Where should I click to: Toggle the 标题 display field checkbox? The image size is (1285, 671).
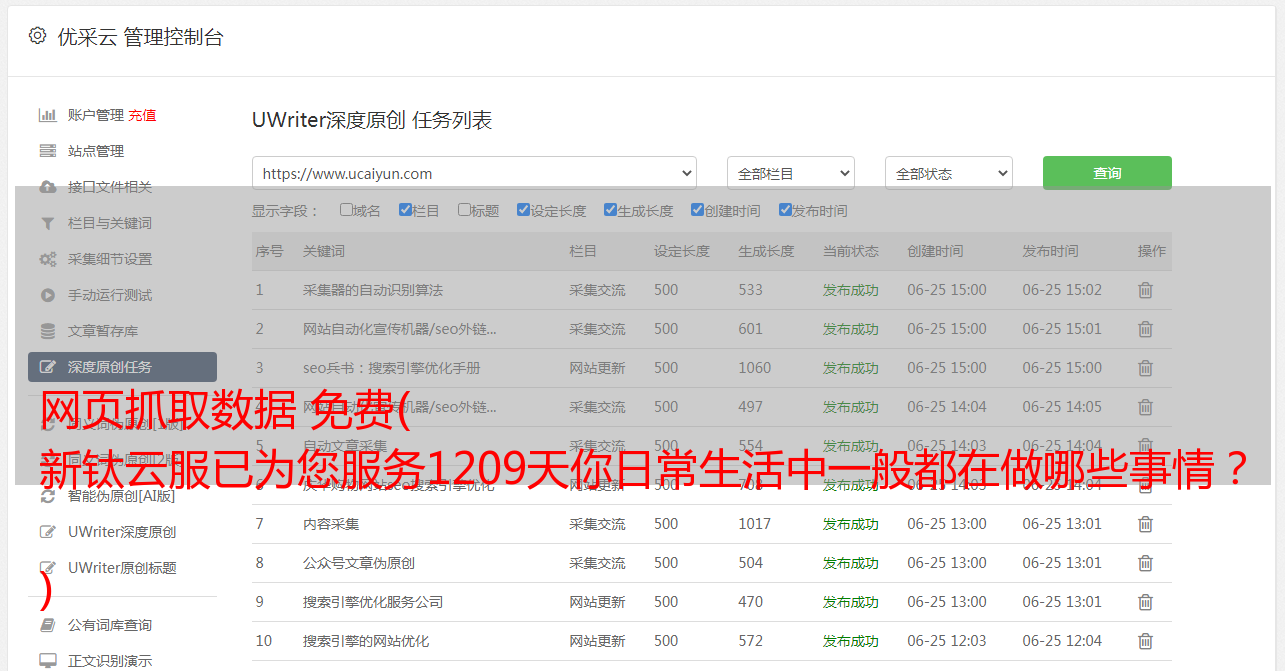point(464,210)
